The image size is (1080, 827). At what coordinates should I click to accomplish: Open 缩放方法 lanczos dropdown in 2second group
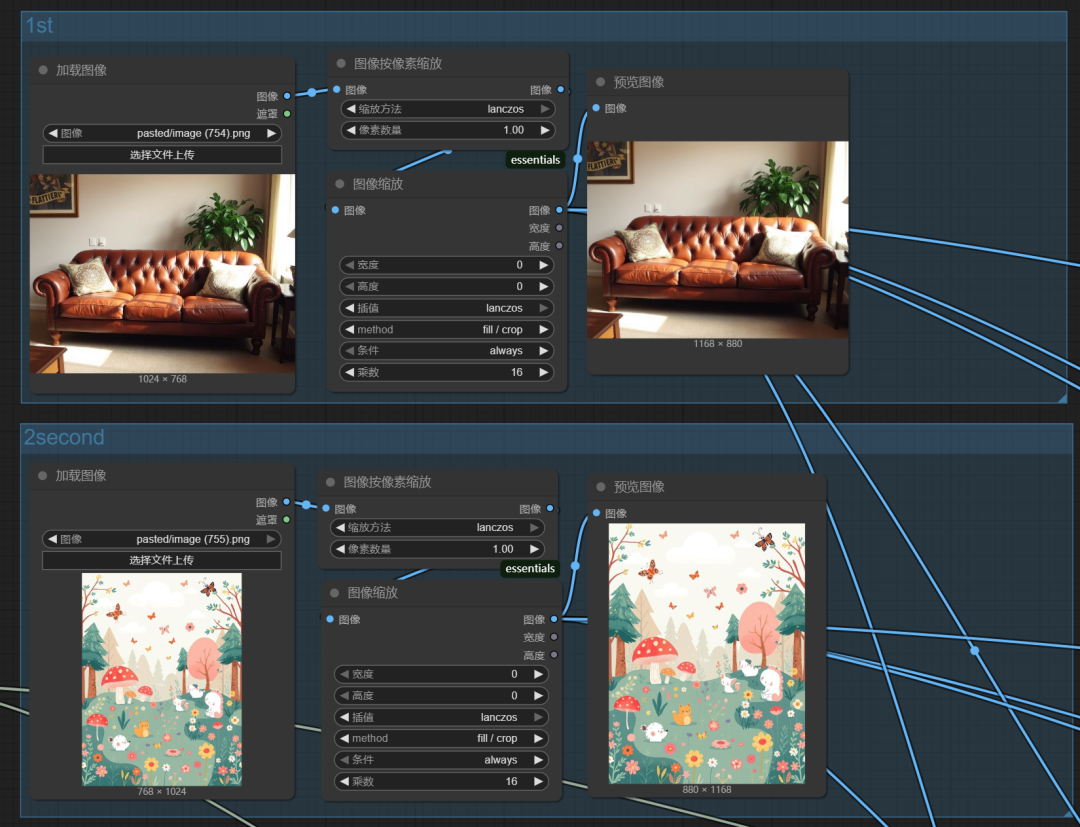pos(437,527)
